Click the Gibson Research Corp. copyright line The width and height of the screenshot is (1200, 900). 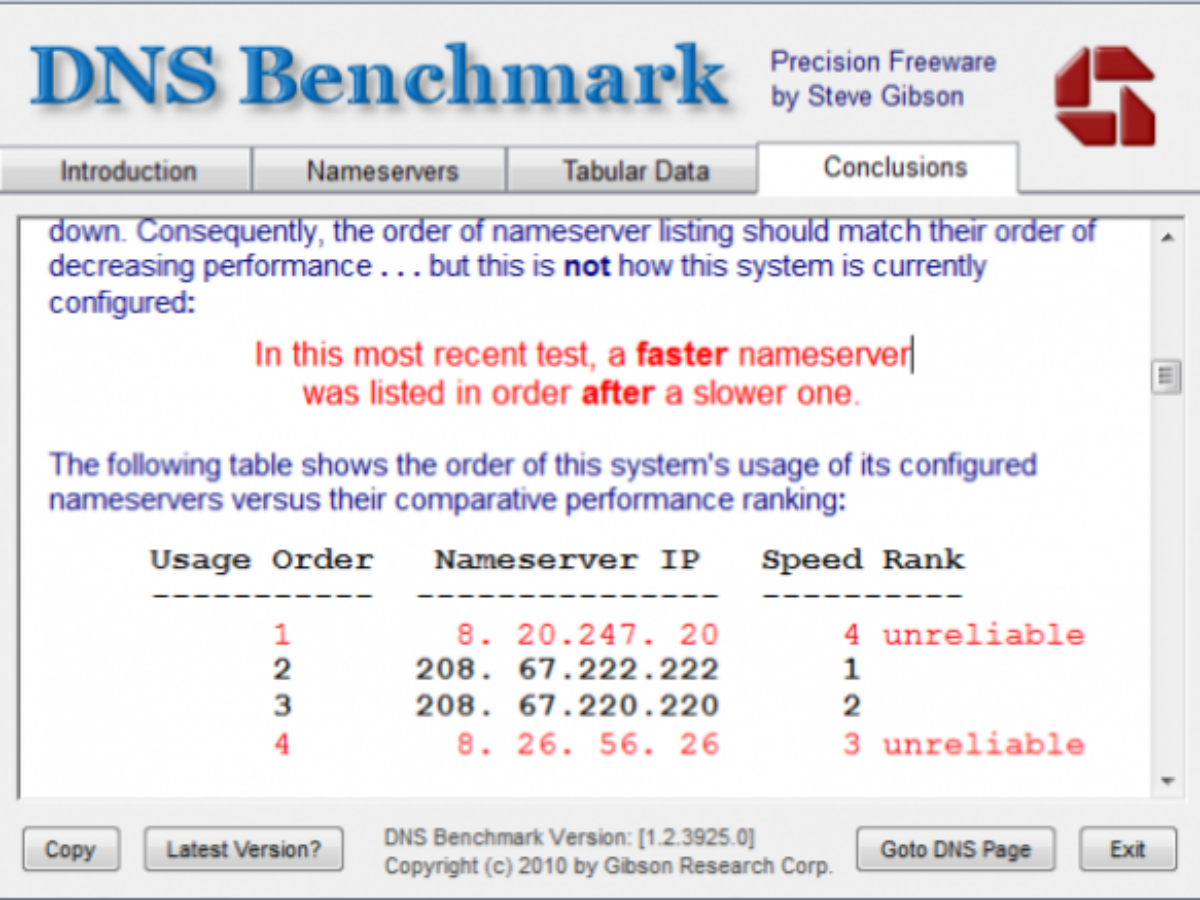pyautogui.click(x=608, y=865)
